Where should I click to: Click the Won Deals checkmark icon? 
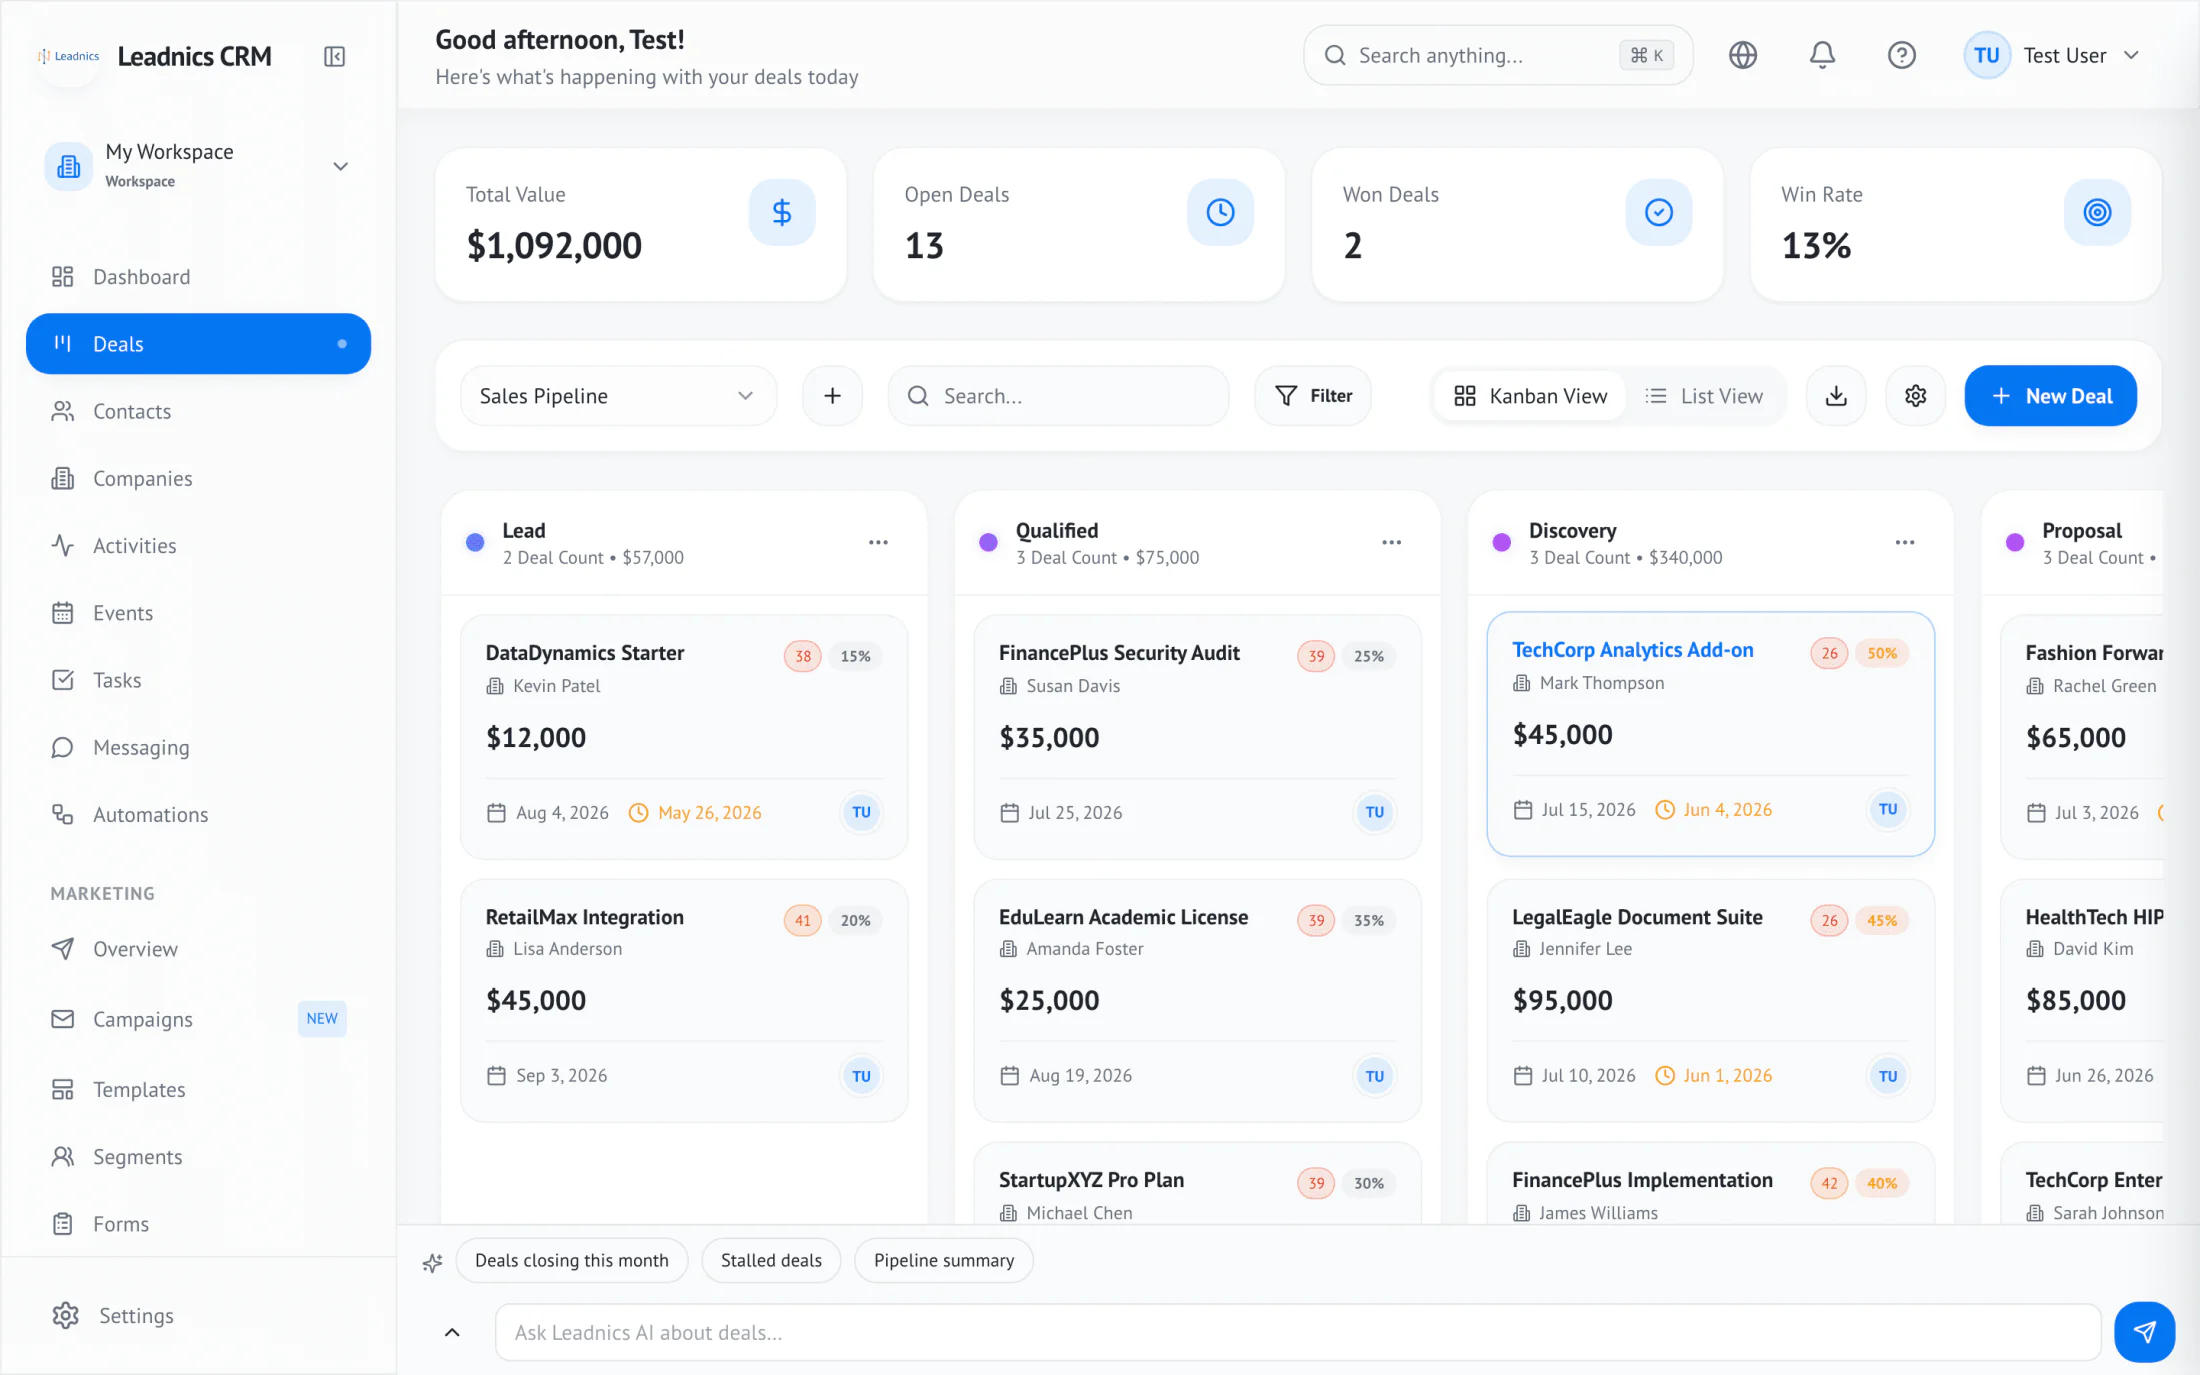click(1658, 212)
